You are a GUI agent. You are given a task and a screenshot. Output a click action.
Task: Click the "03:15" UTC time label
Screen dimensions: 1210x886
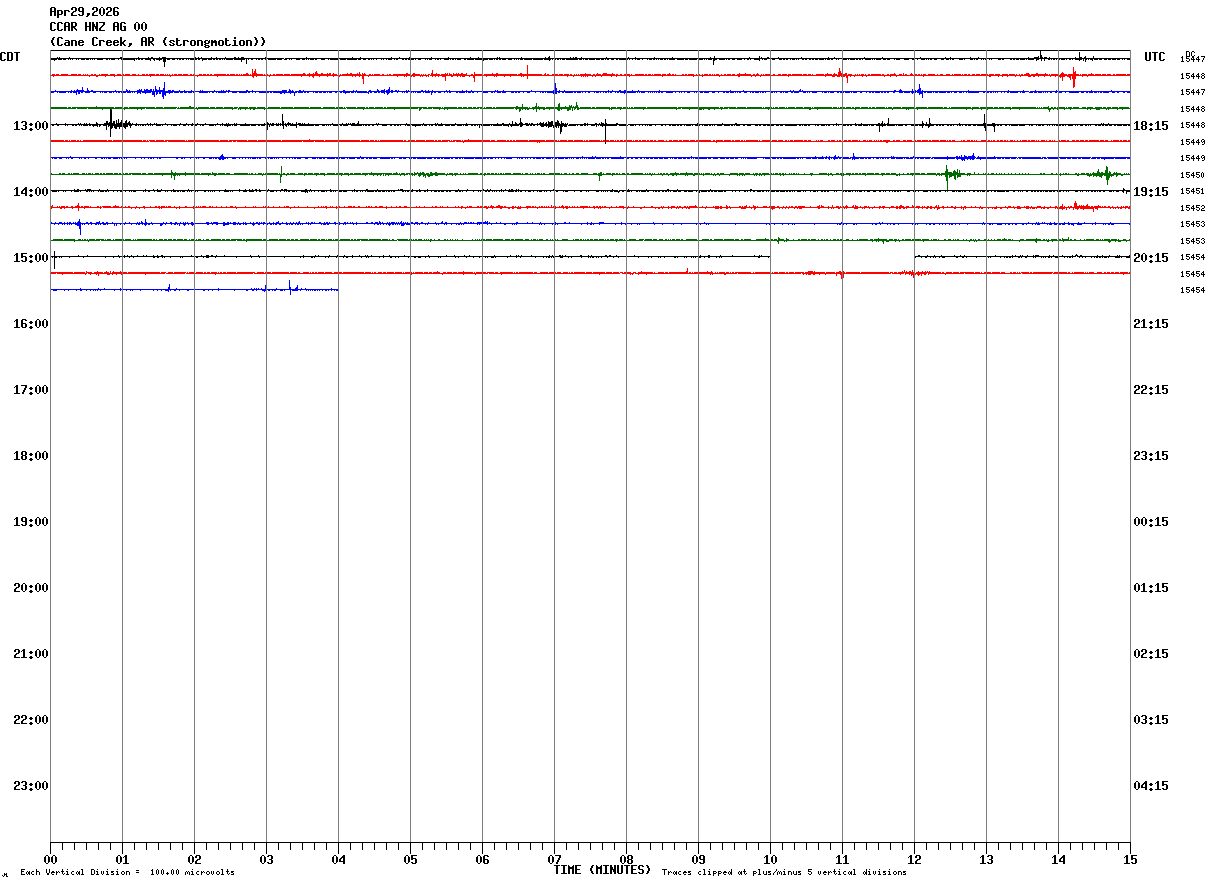(x=1151, y=719)
